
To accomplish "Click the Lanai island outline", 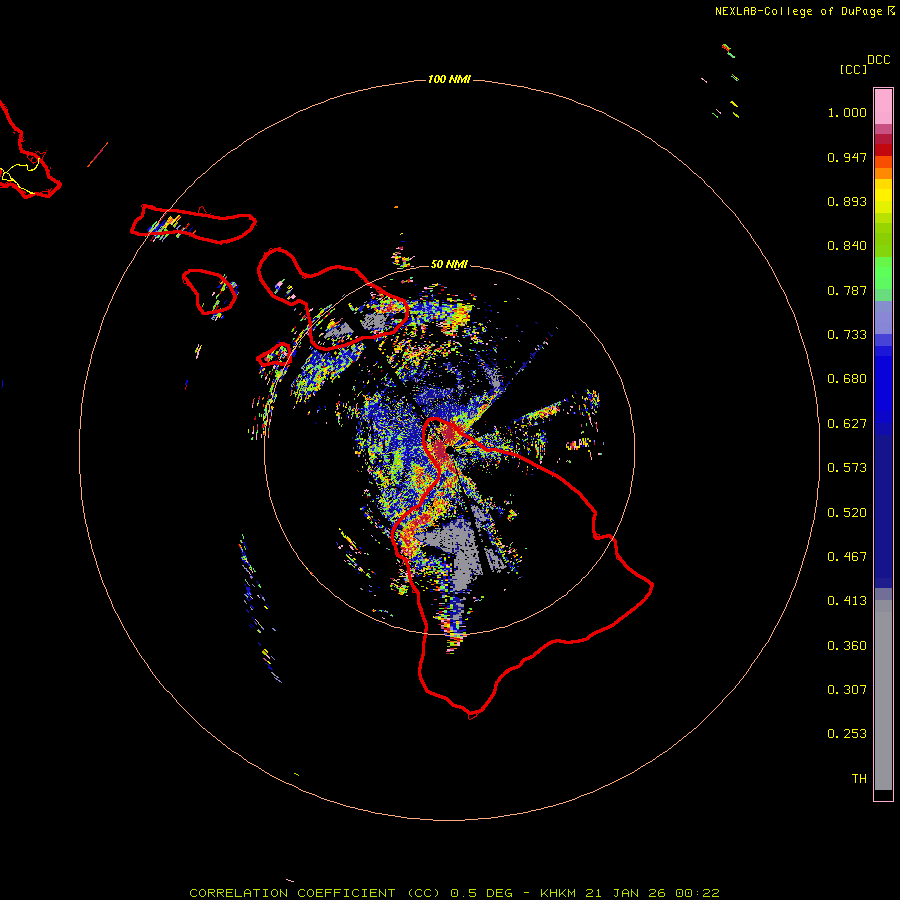I will click(210, 292).
